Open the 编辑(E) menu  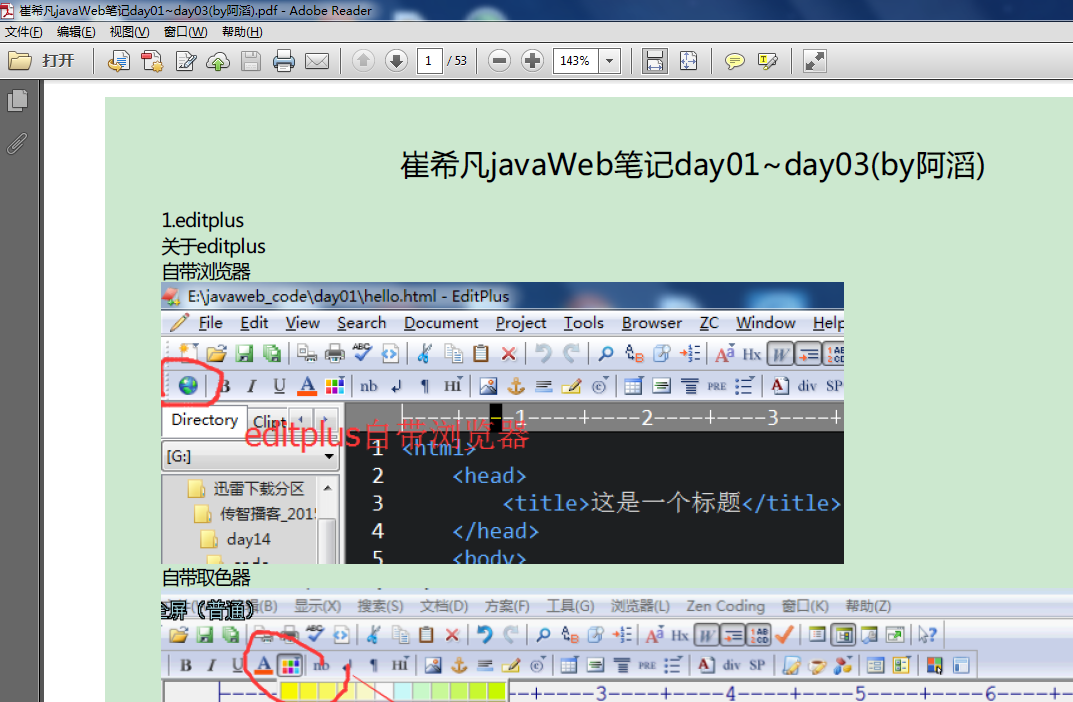click(x=76, y=31)
